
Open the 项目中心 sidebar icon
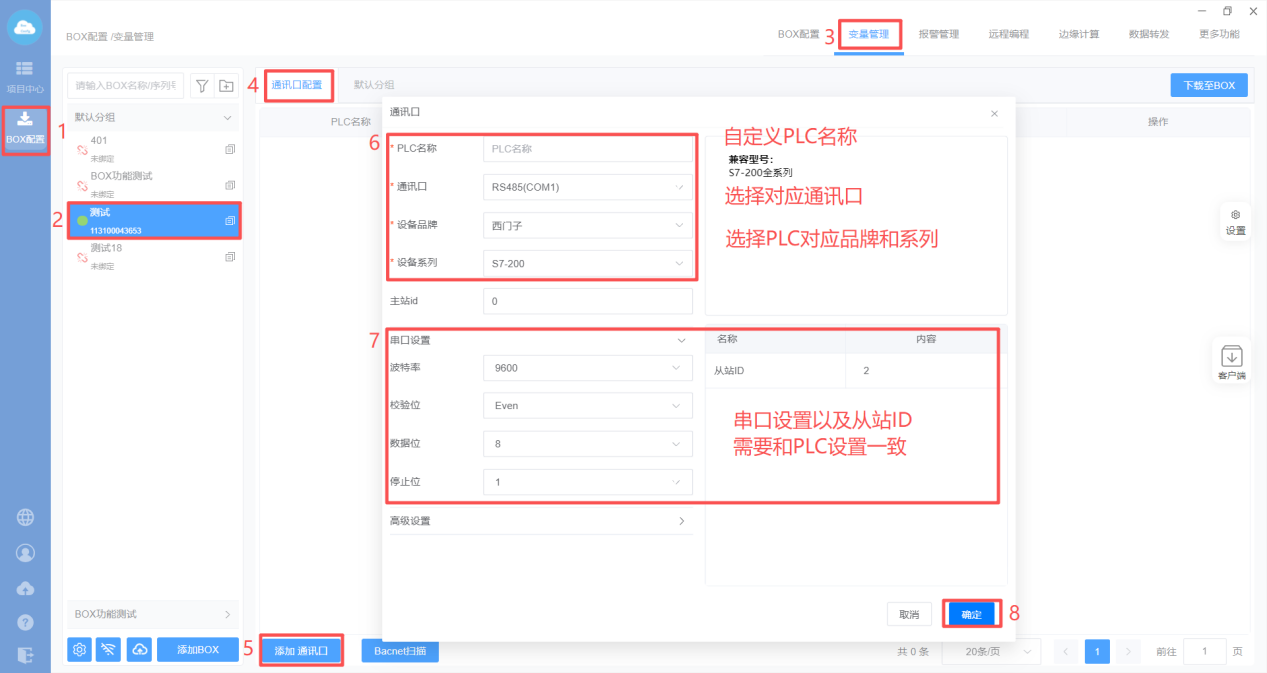[x=25, y=75]
